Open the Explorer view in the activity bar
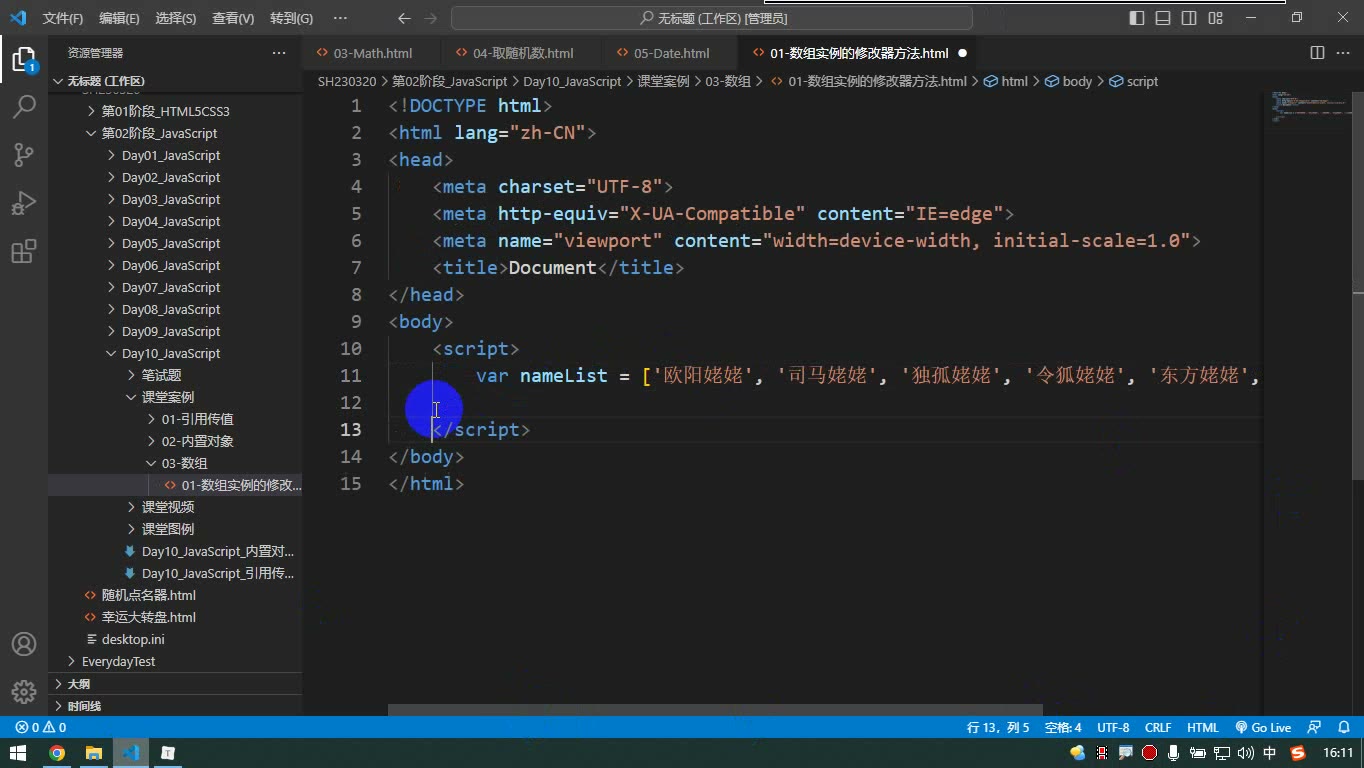 23,59
